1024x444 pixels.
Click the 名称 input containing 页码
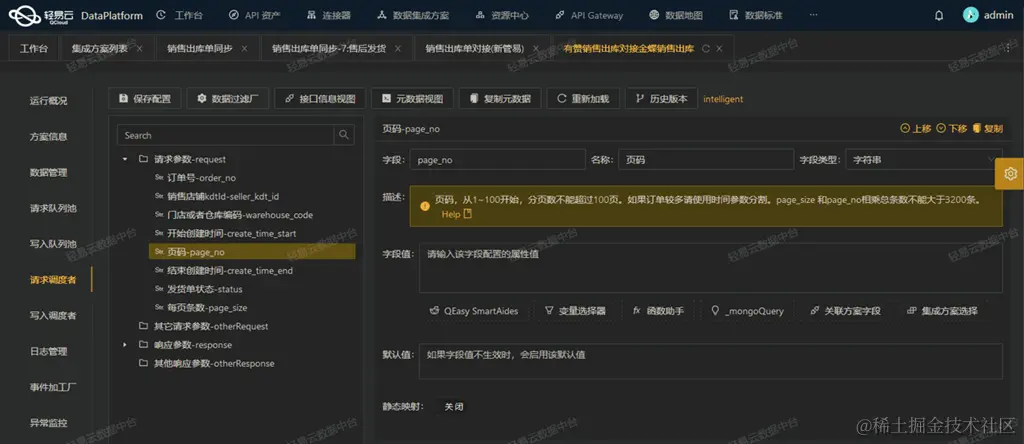(x=706, y=159)
